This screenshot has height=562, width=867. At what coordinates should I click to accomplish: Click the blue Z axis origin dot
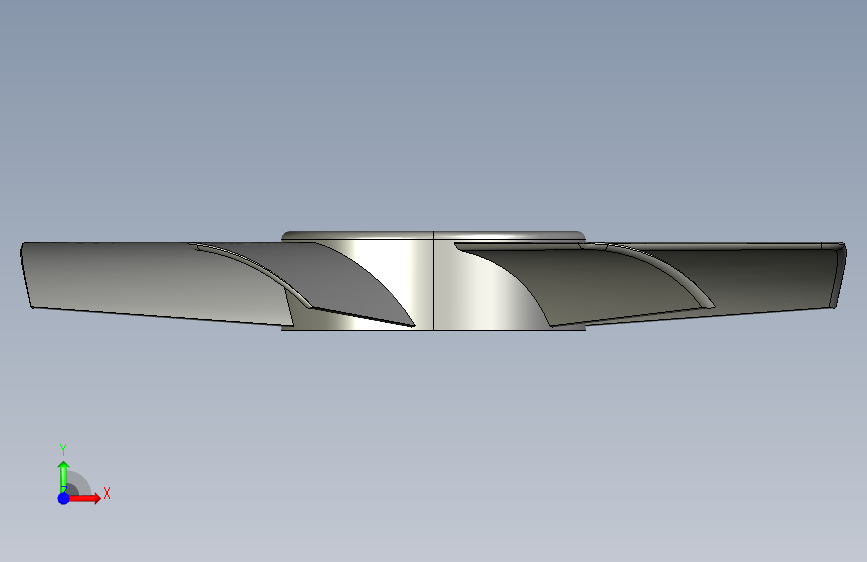[64, 498]
